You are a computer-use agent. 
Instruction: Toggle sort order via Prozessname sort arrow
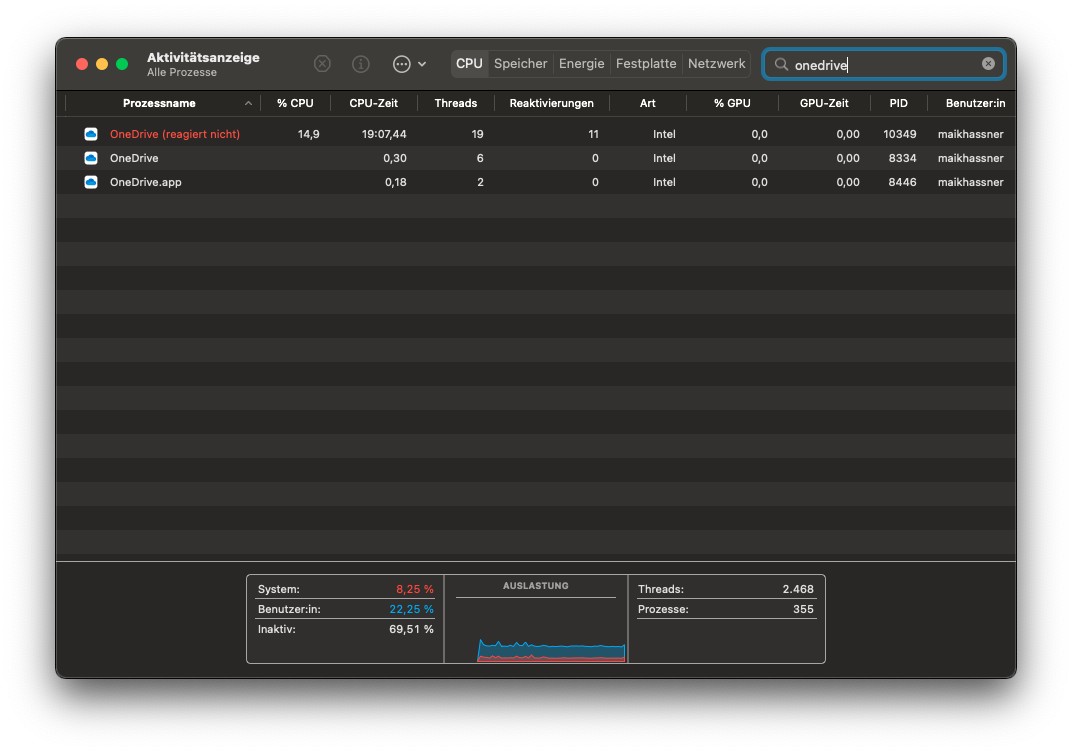click(x=248, y=104)
